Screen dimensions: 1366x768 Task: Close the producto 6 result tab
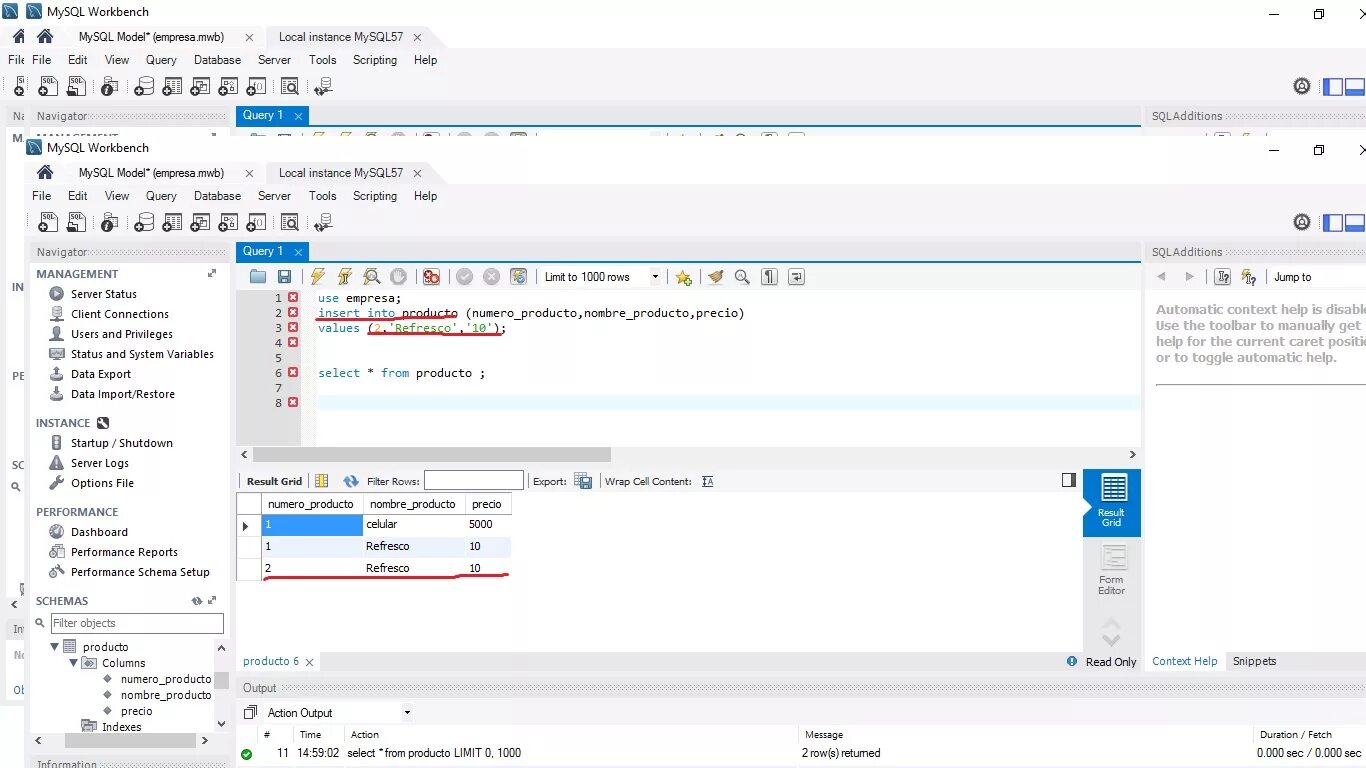pos(309,662)
